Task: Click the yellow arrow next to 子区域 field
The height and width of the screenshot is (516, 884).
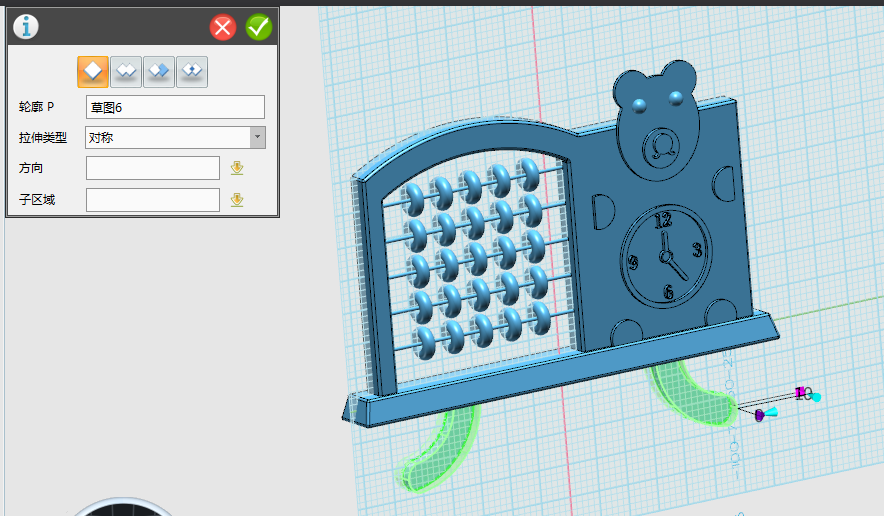Action: point(237,200)
